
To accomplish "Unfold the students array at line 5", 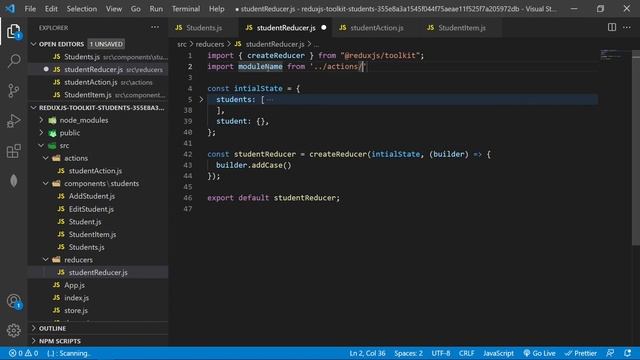I will pos(201,99).
